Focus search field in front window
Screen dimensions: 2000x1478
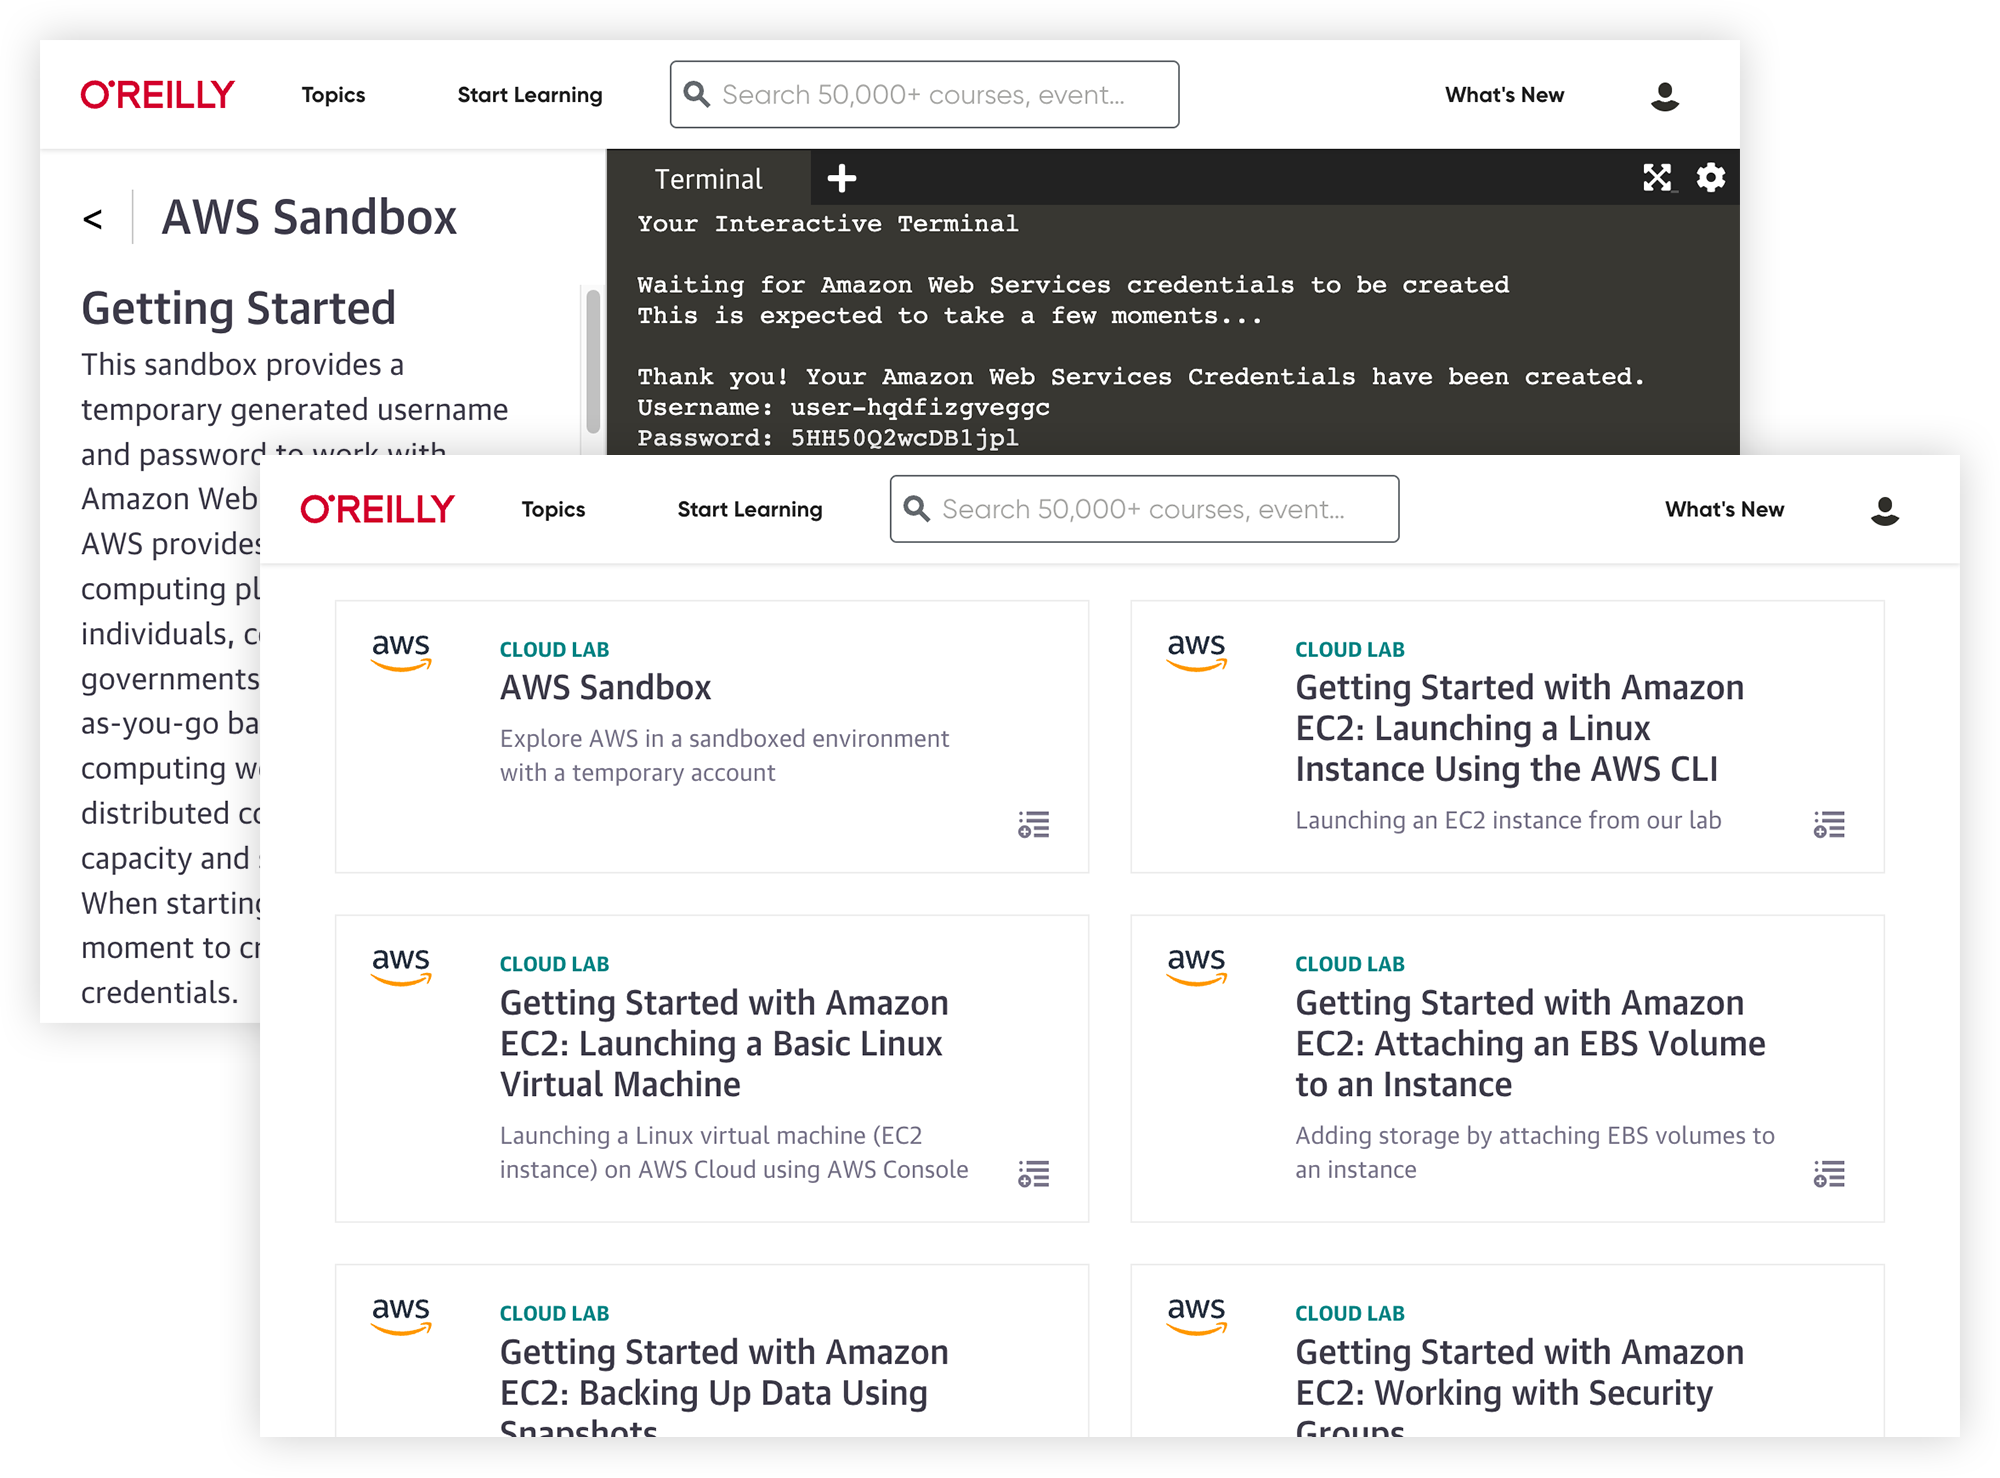pyautogui.click(x=1144, y=508)
